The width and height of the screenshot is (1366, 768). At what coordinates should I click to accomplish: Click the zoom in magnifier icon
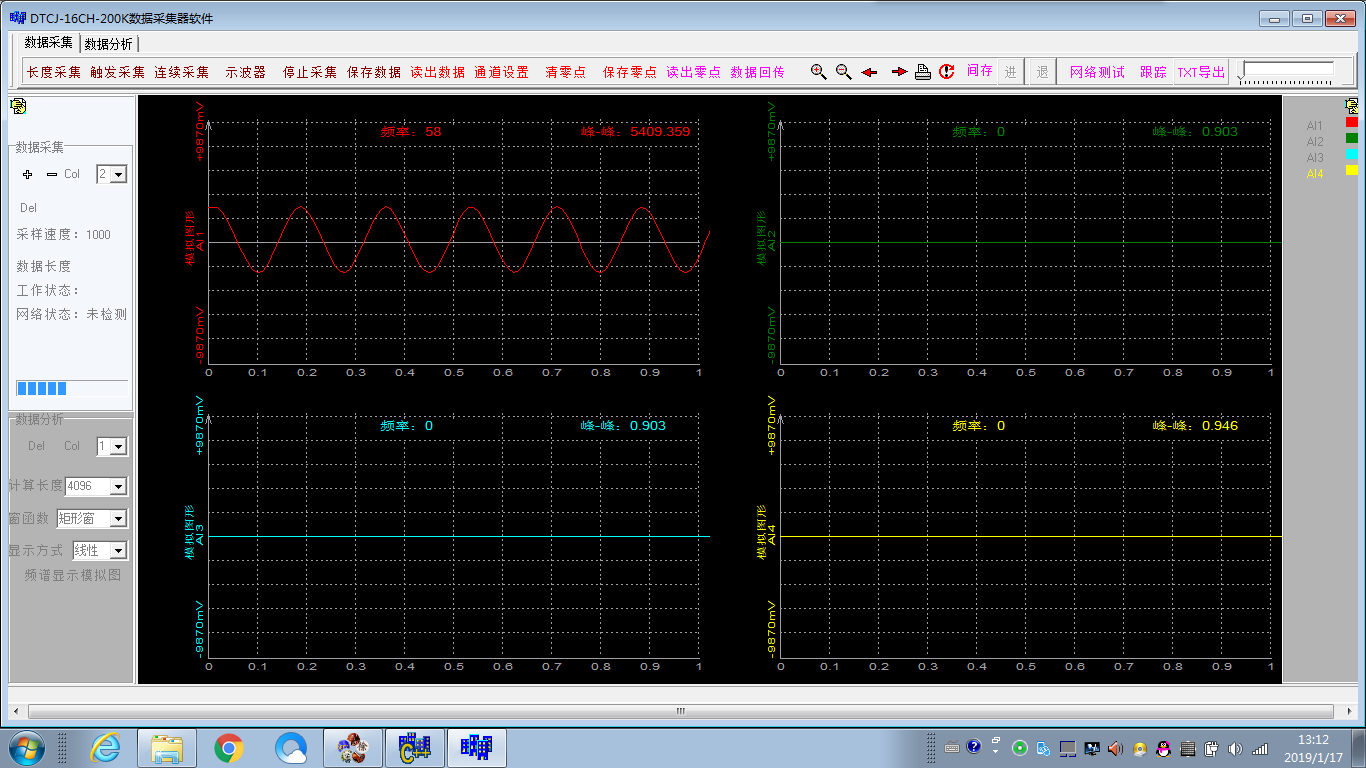[818, 72]
